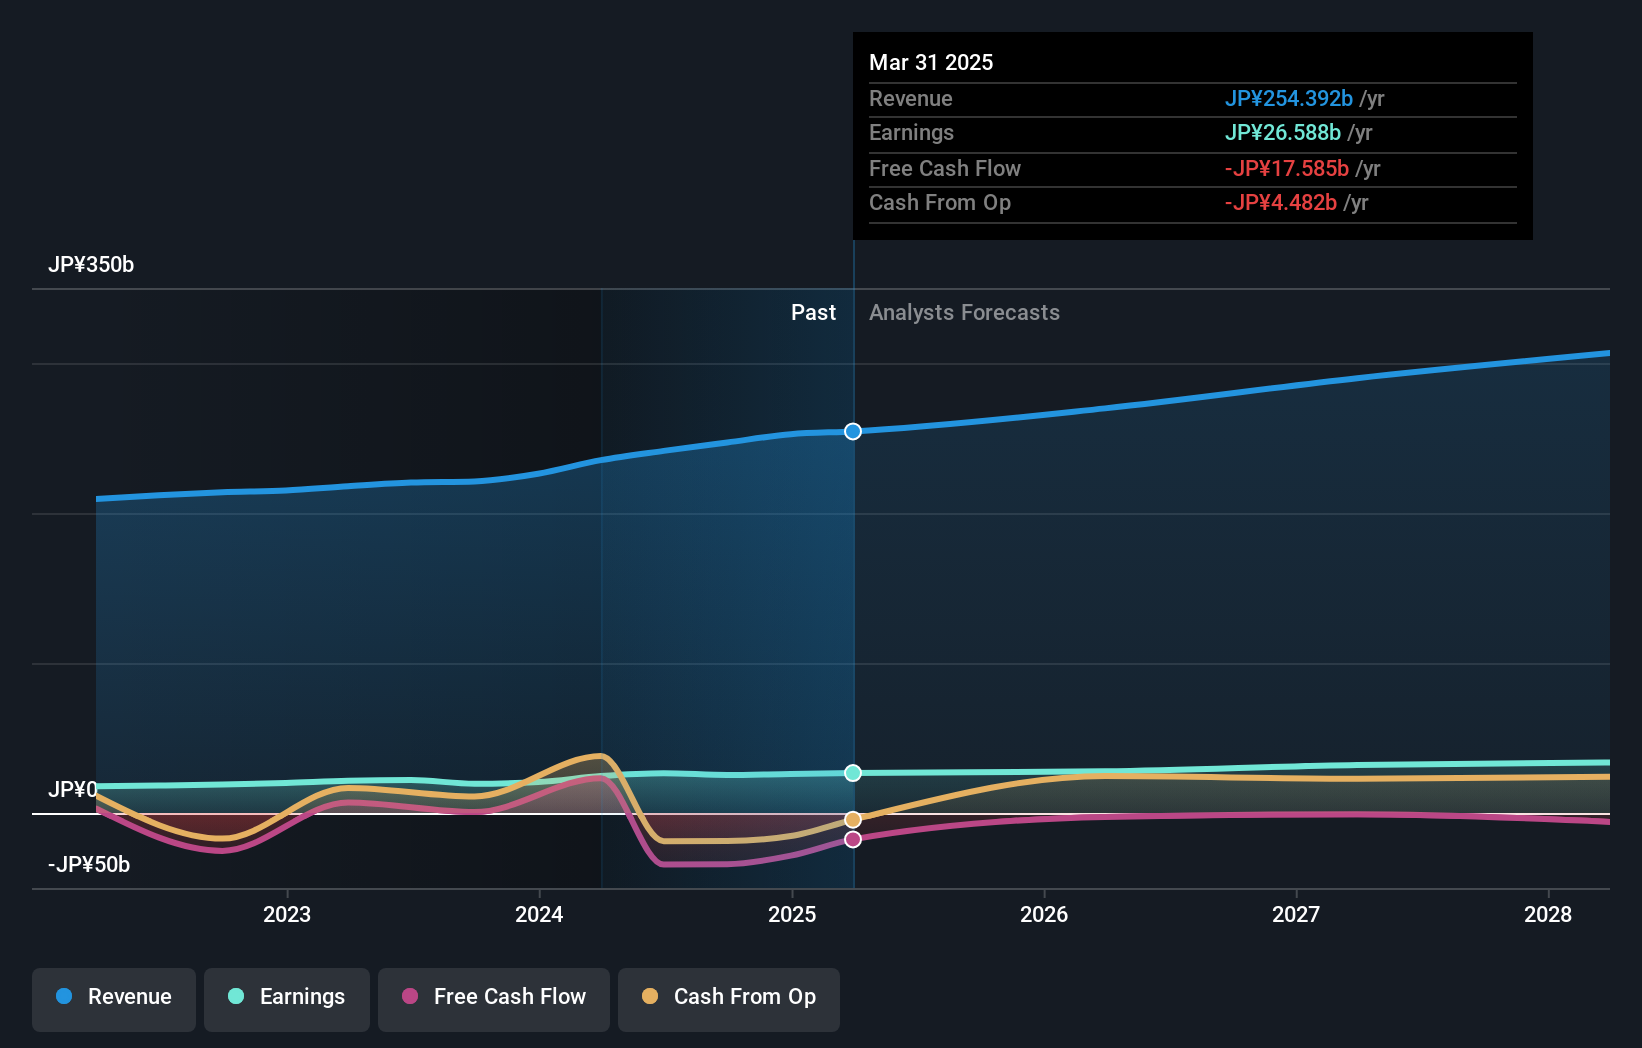Click the Mar 31 2025 tooltip date
Screen dimensions: 1642x1048
pyautogui.click(x=931, y=62)
